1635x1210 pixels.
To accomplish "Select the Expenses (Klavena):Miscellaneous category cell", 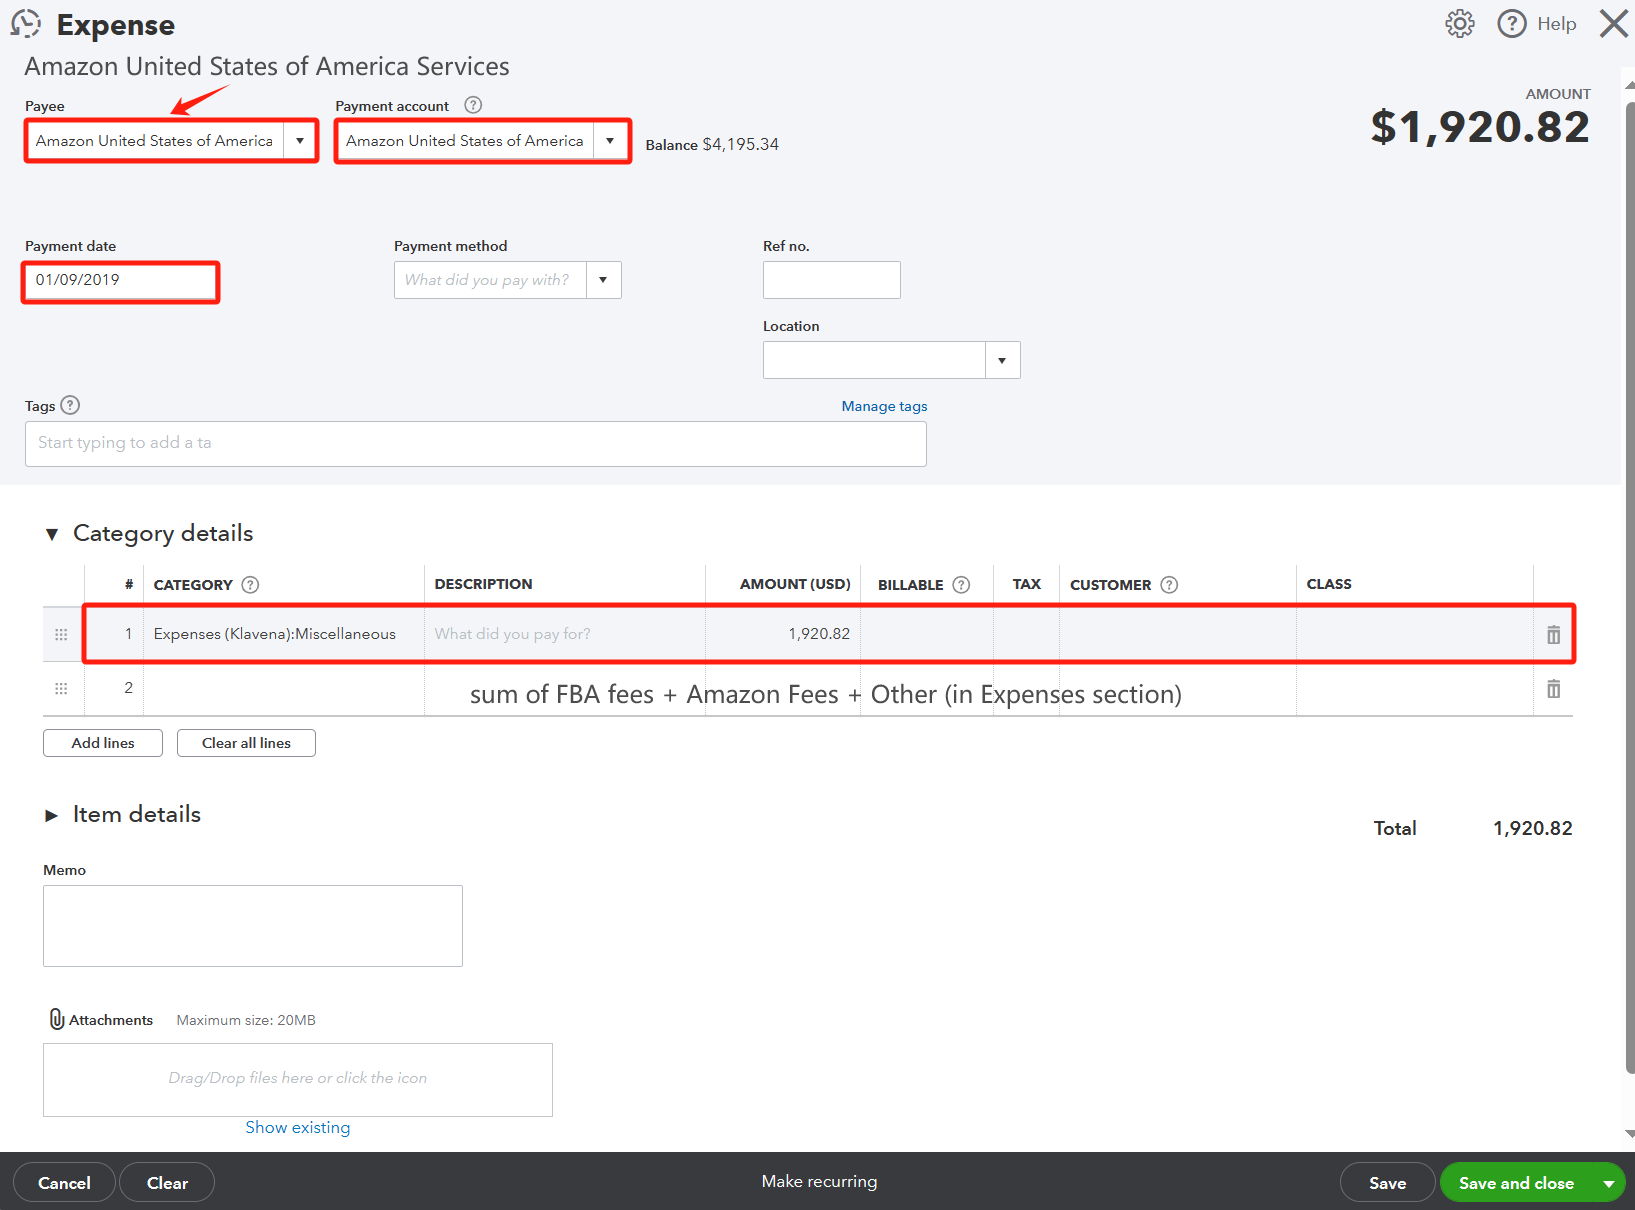I will [x=284, y=634].
